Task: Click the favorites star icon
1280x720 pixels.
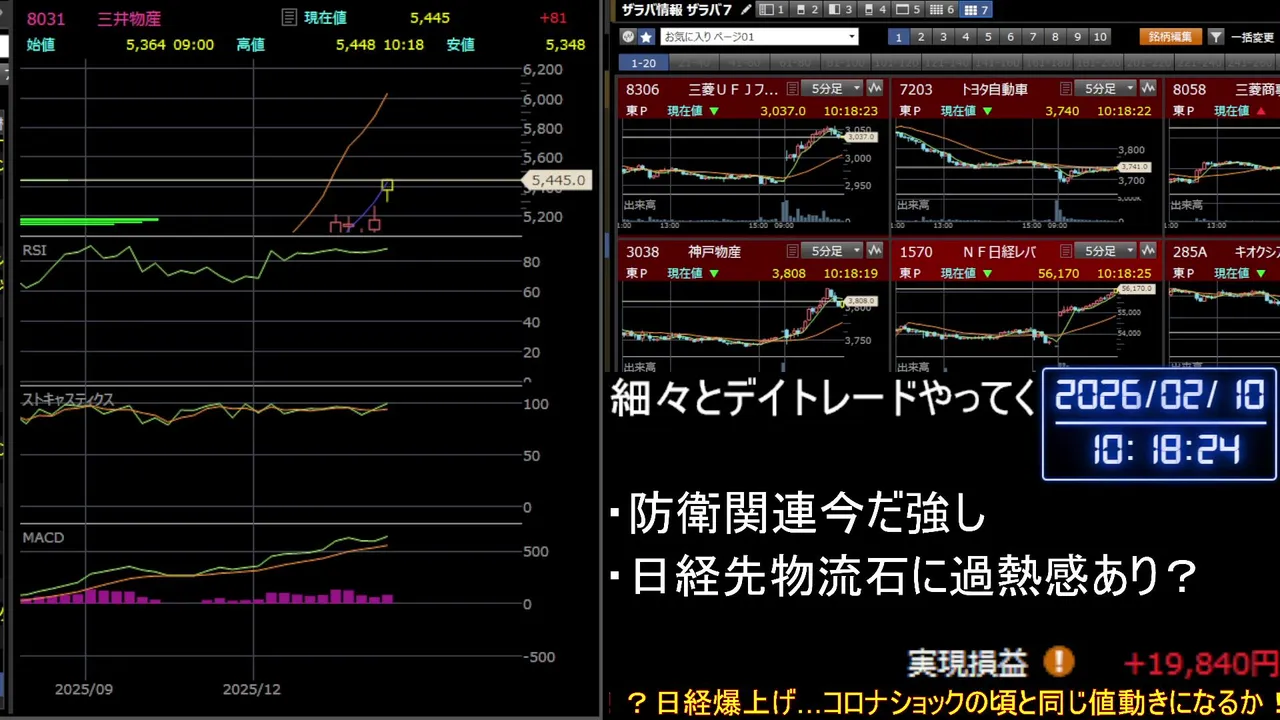Action: 646,37
